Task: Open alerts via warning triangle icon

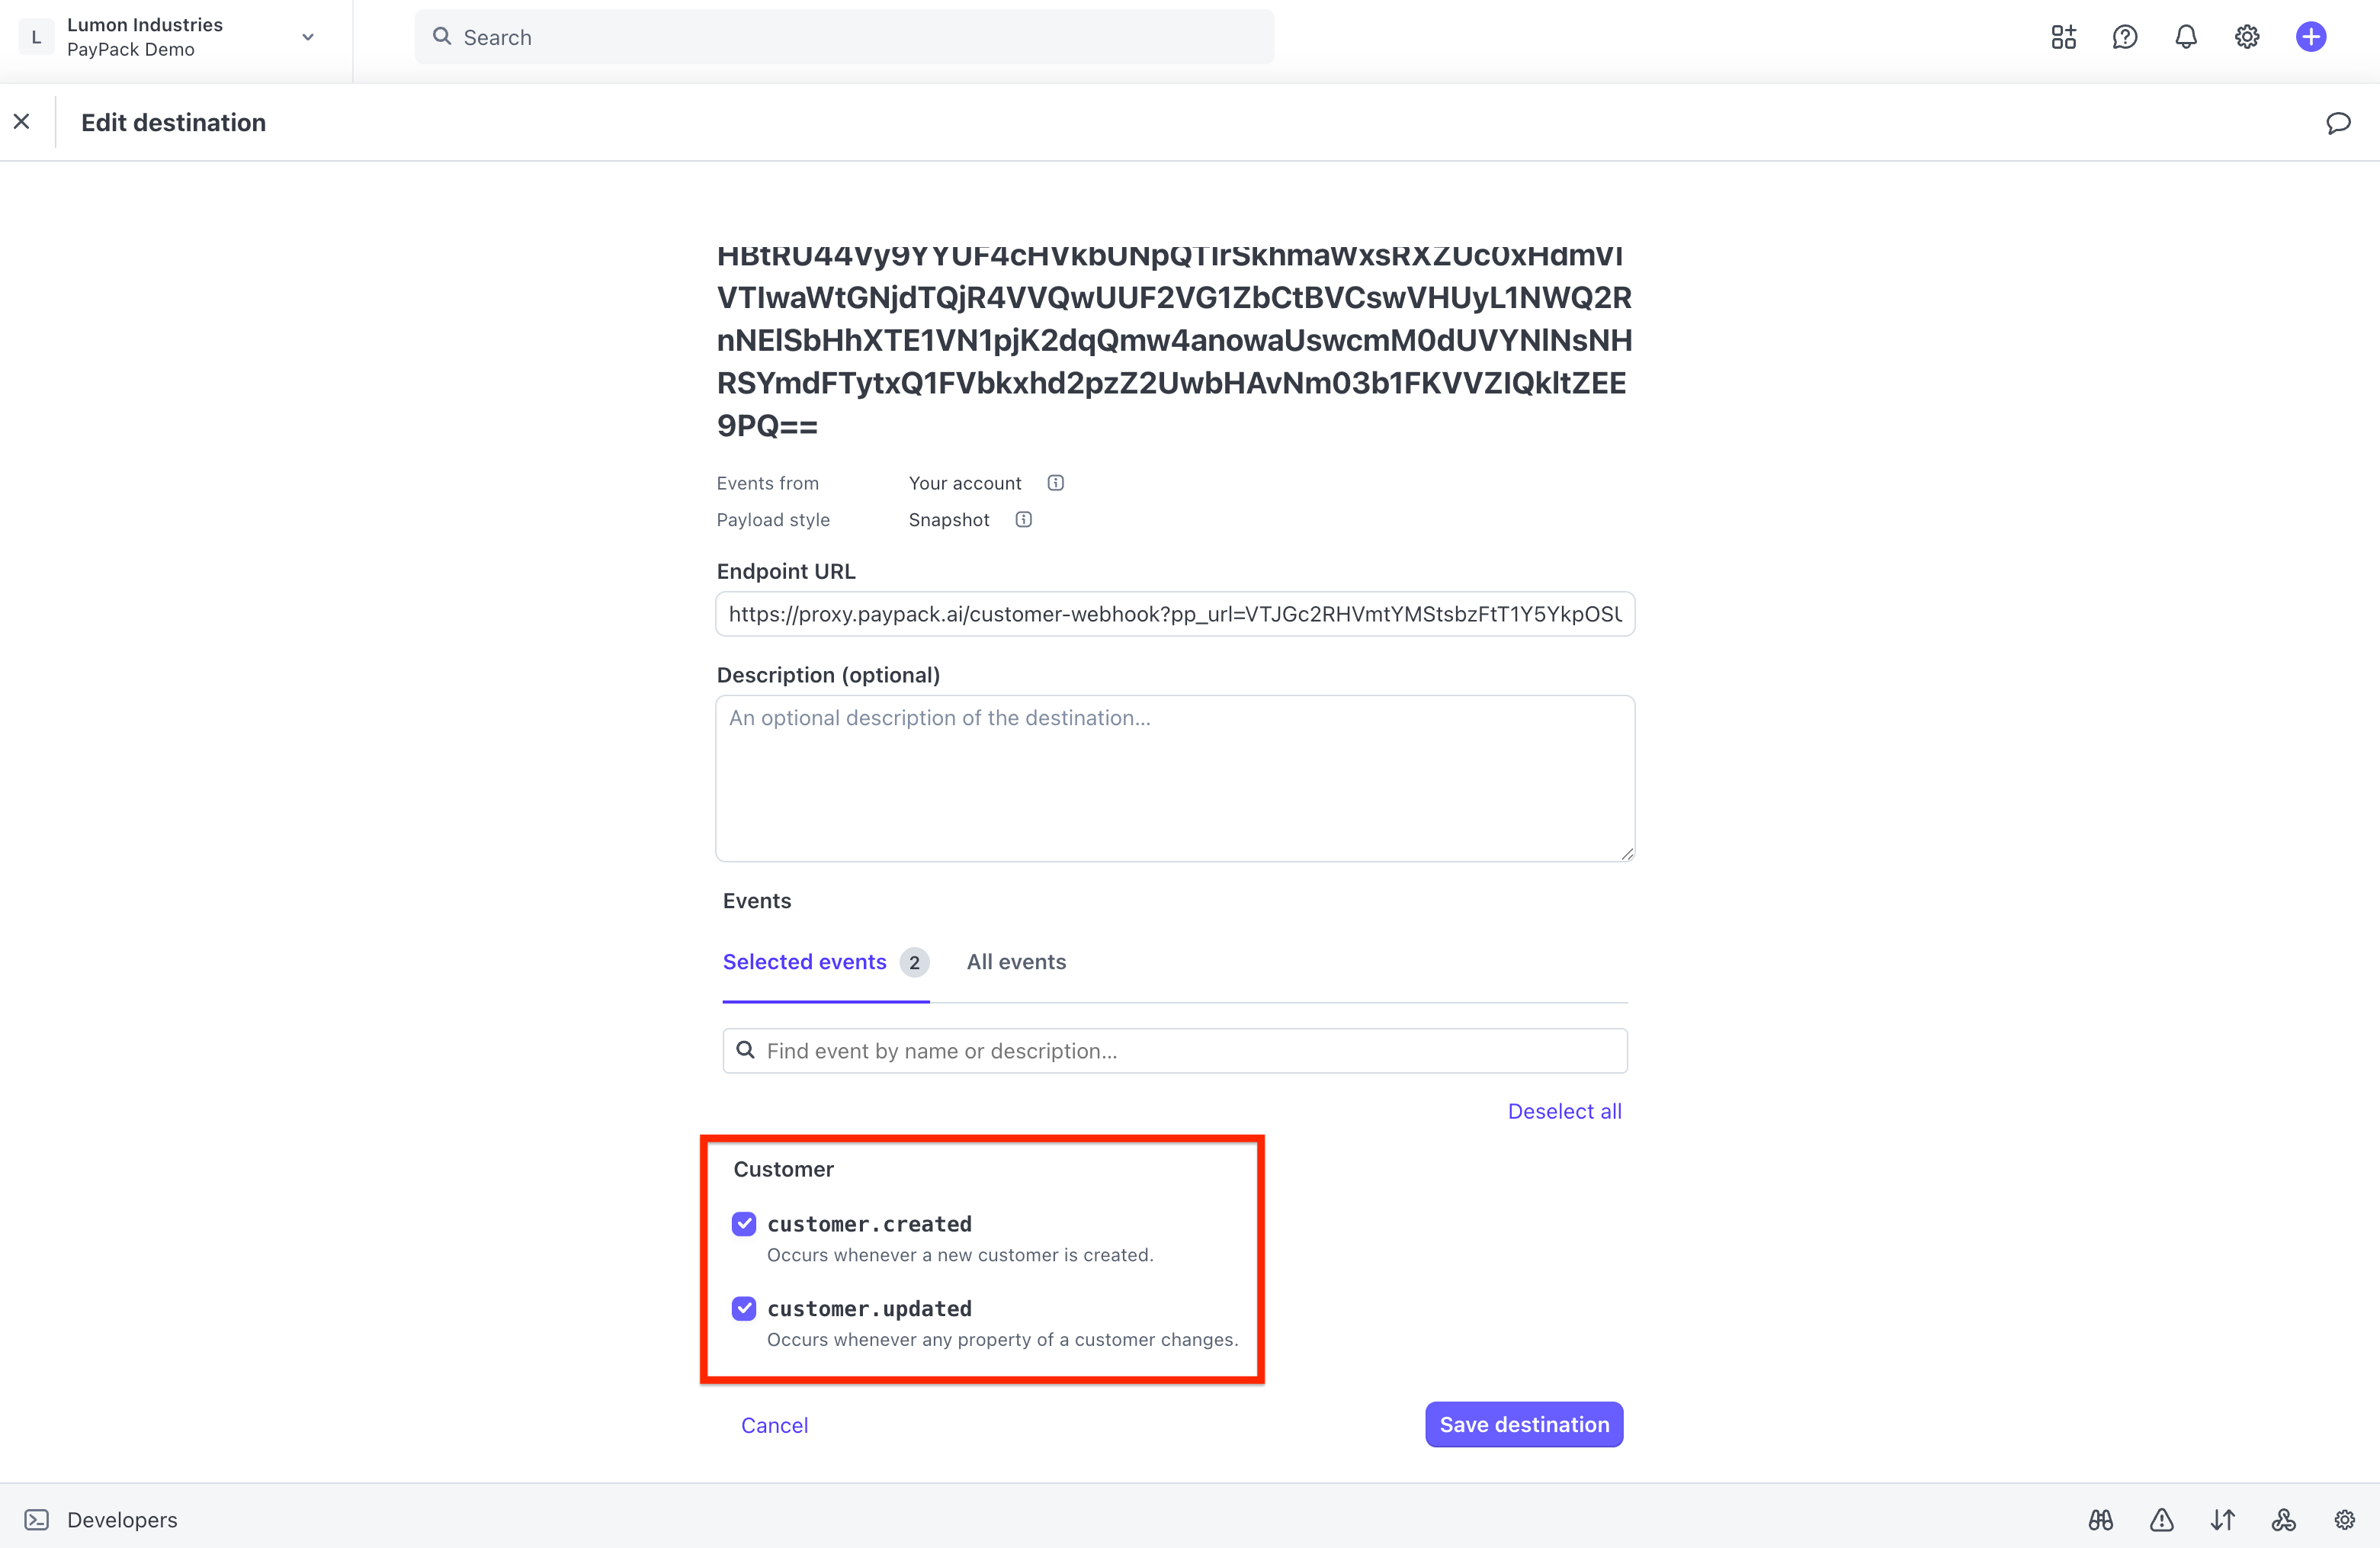Action: 2162,1519
